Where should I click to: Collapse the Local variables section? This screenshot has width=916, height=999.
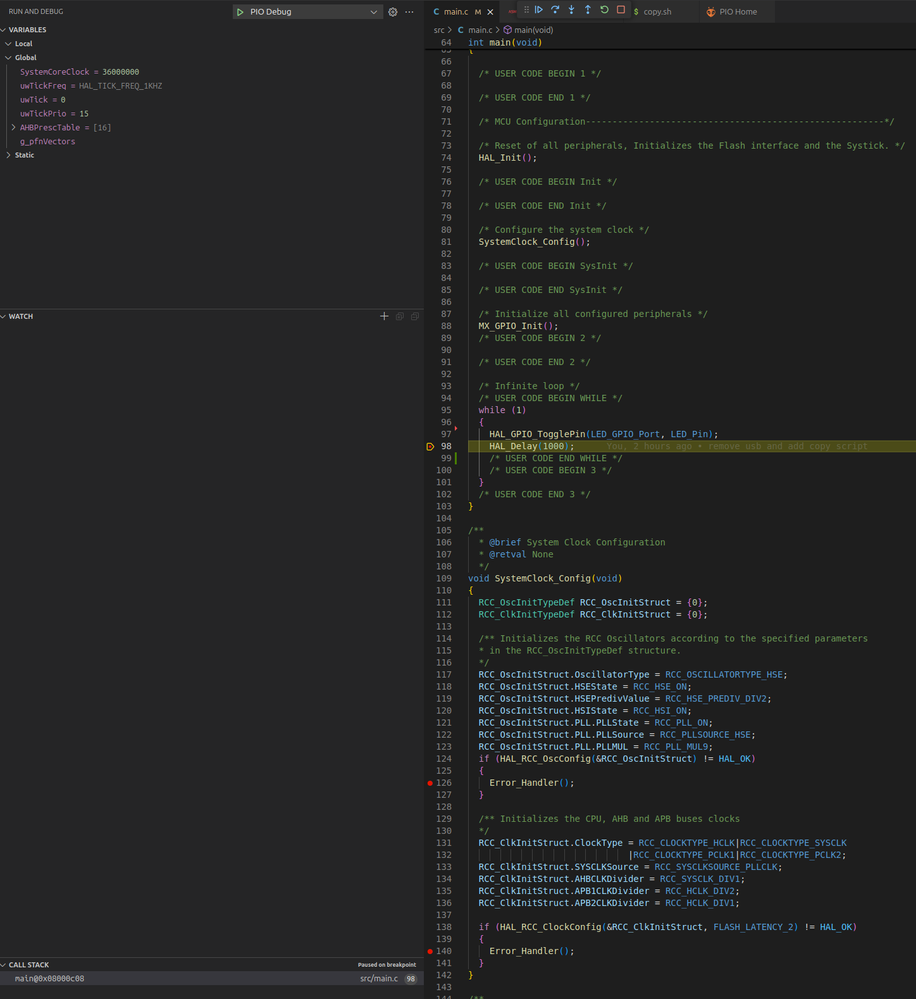tap(10, 44)
